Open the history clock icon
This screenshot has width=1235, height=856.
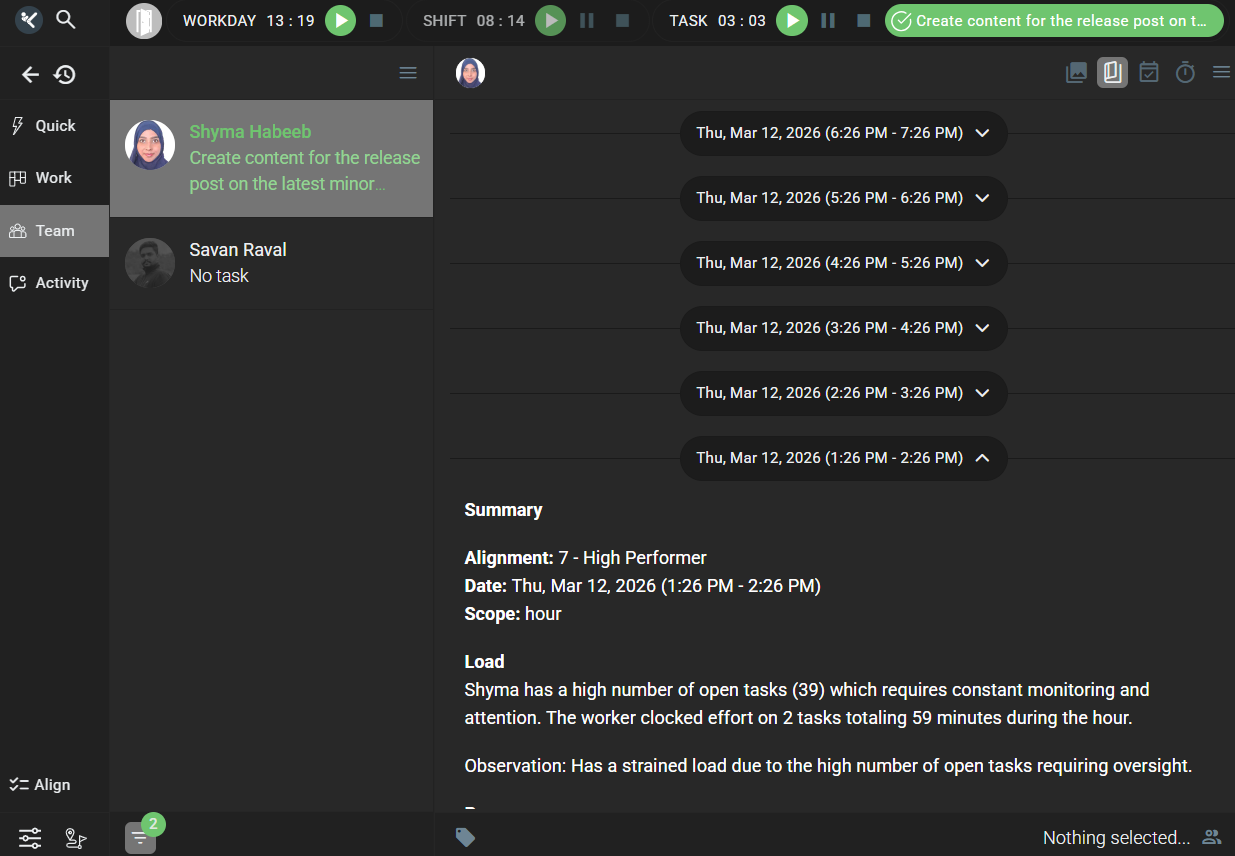click(65, 75)
